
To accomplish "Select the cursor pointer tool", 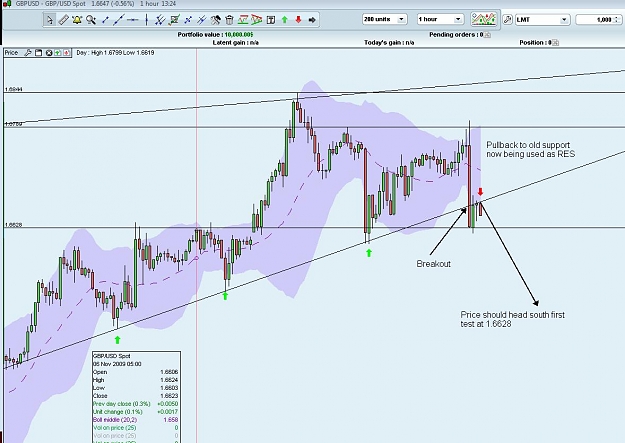I will 50,20.
